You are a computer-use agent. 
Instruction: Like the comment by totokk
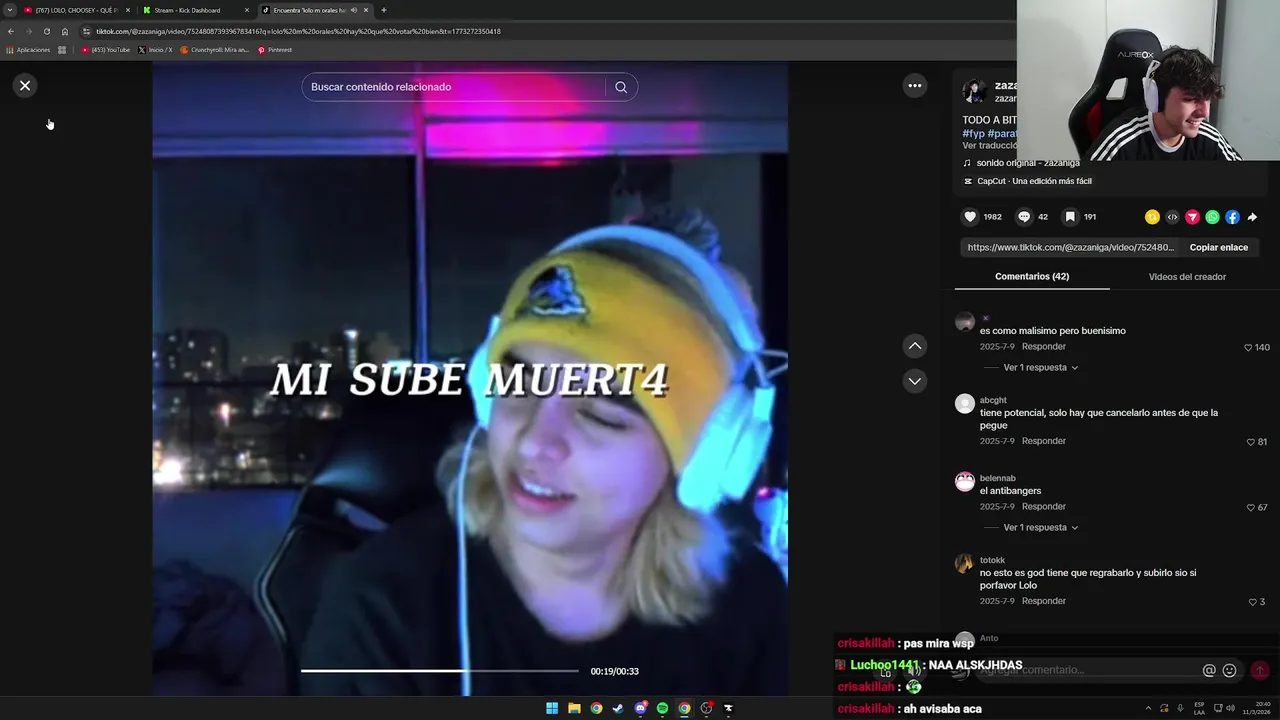click(x=1252, y=602)
